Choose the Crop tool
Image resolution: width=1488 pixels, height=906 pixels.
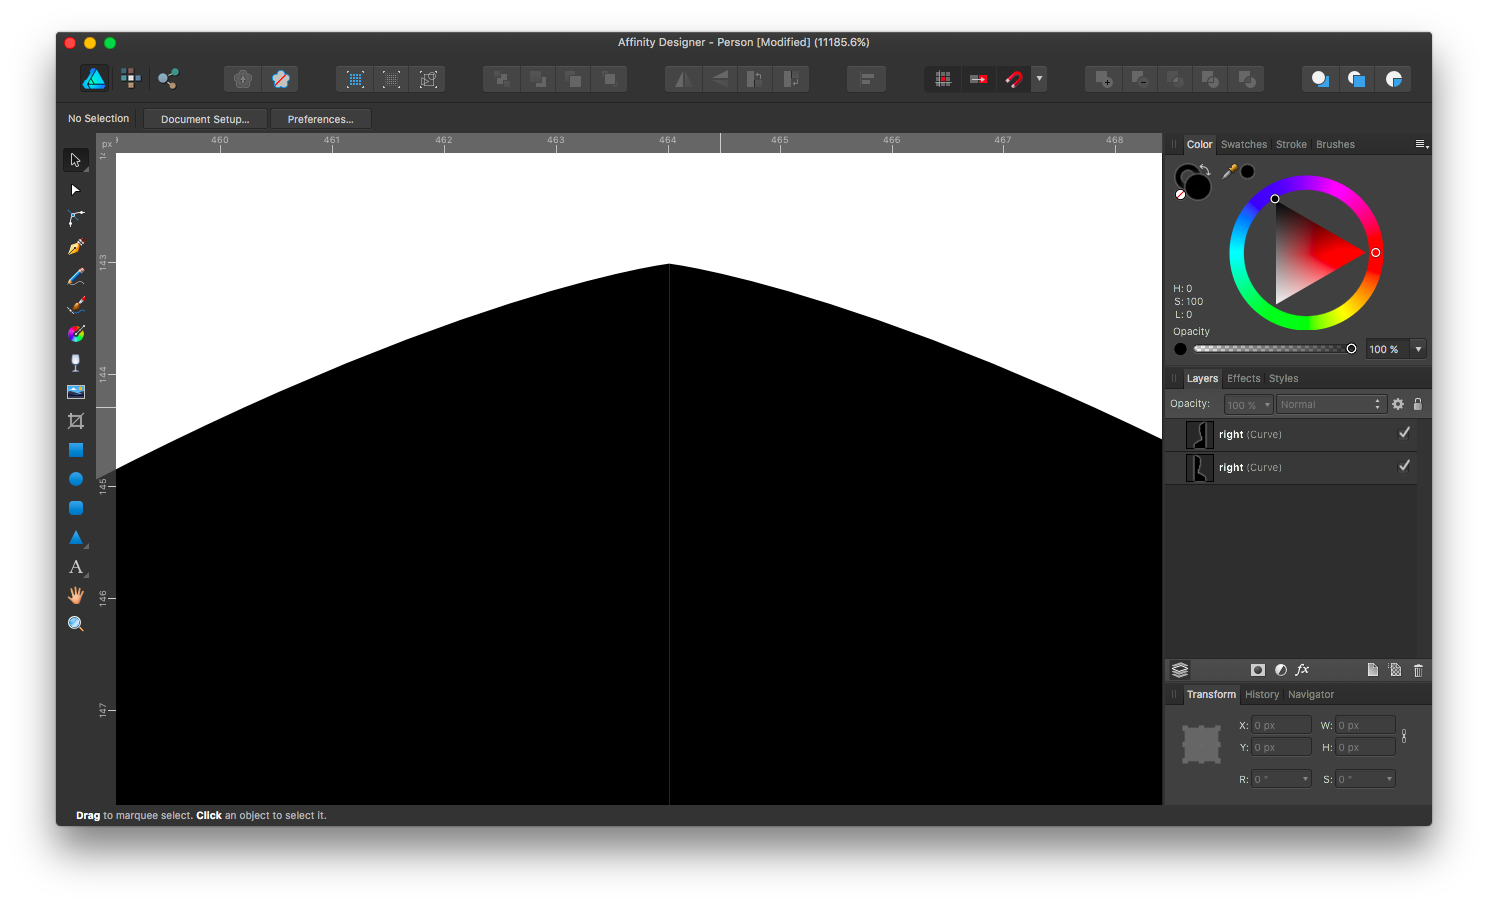[76, 421]
